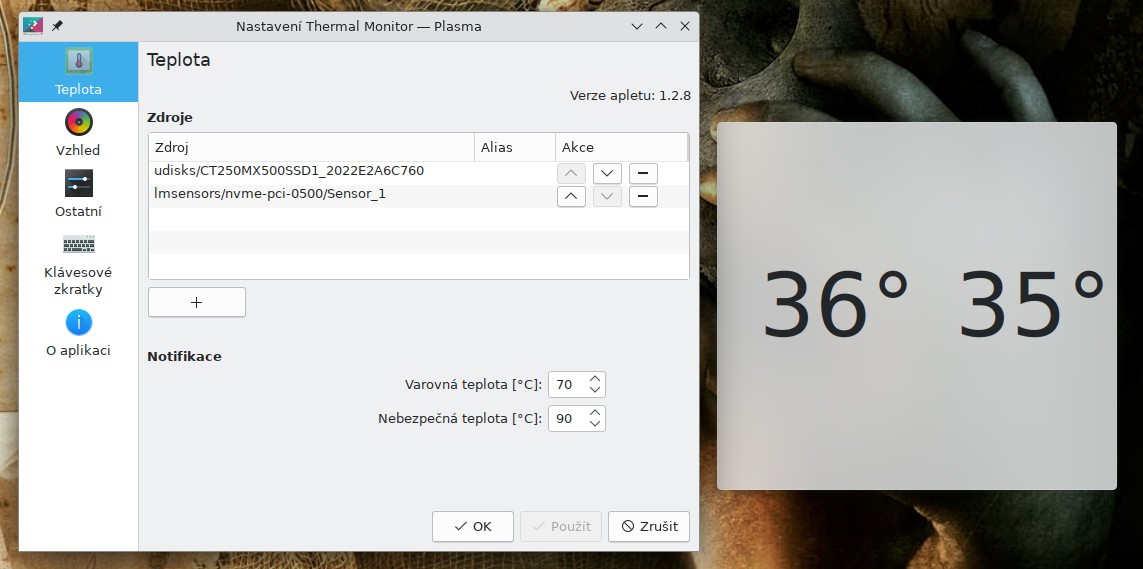Screen dimensions: 1143x569
Task: Decrease the Varovná teplota value
Action: tap(595, 390)
